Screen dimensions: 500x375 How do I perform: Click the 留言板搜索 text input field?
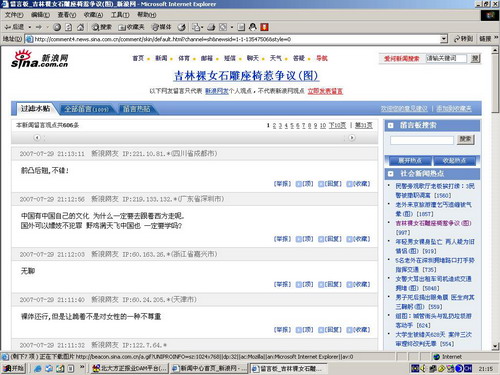422,140
